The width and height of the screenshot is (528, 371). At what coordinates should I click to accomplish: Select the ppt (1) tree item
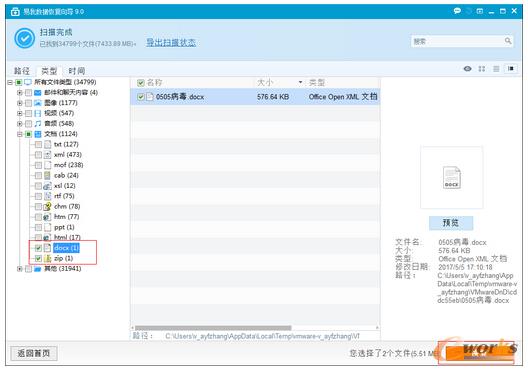click(64, 227)
